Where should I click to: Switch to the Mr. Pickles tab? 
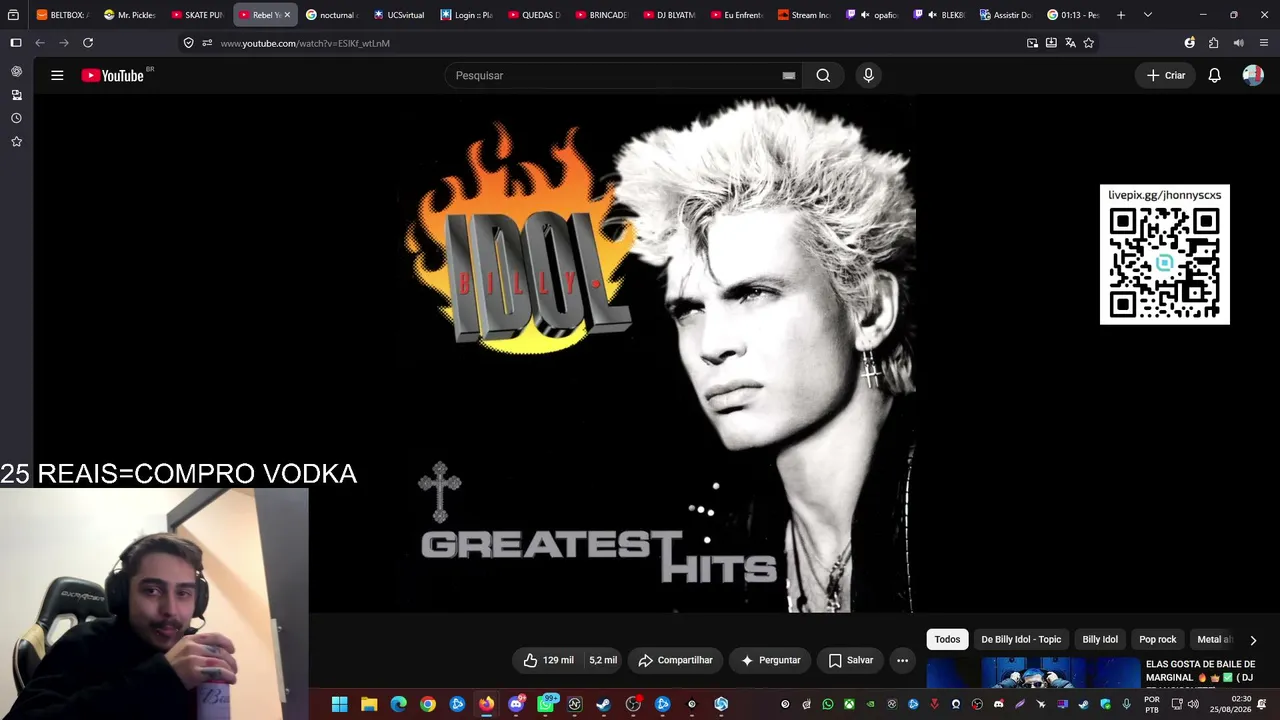[130, 15]
